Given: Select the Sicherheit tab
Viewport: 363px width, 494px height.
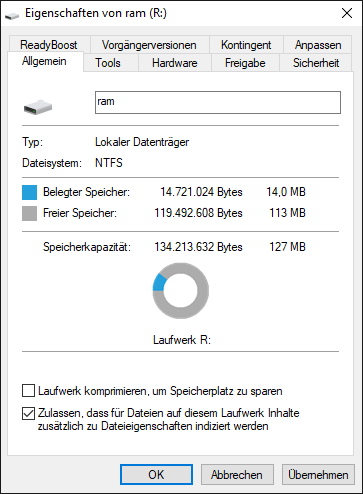Looking at the screenshot, I should coord(316,63).
